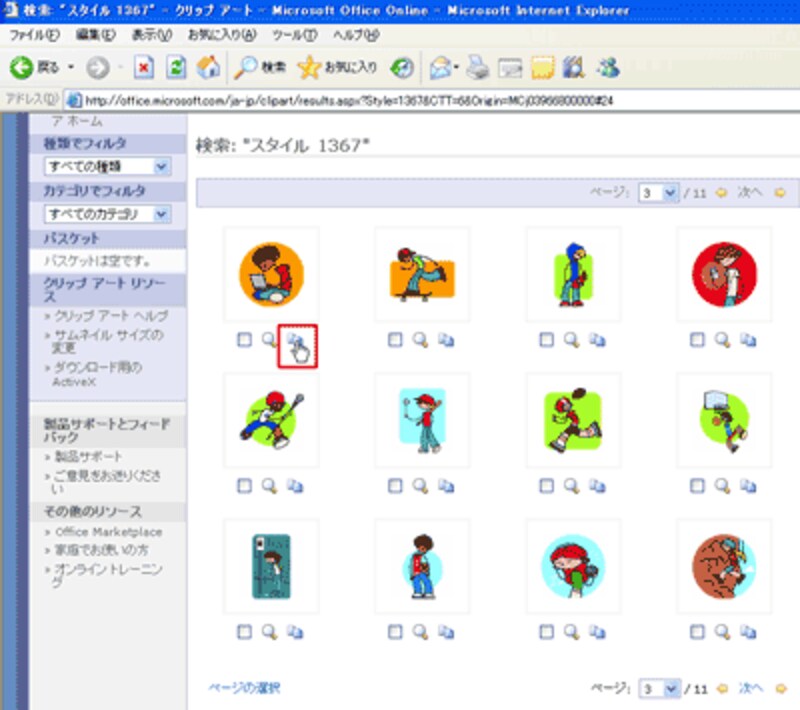Open the 表示(V) menu
Viewport: 800px width, 710px height.
(152, 35)
